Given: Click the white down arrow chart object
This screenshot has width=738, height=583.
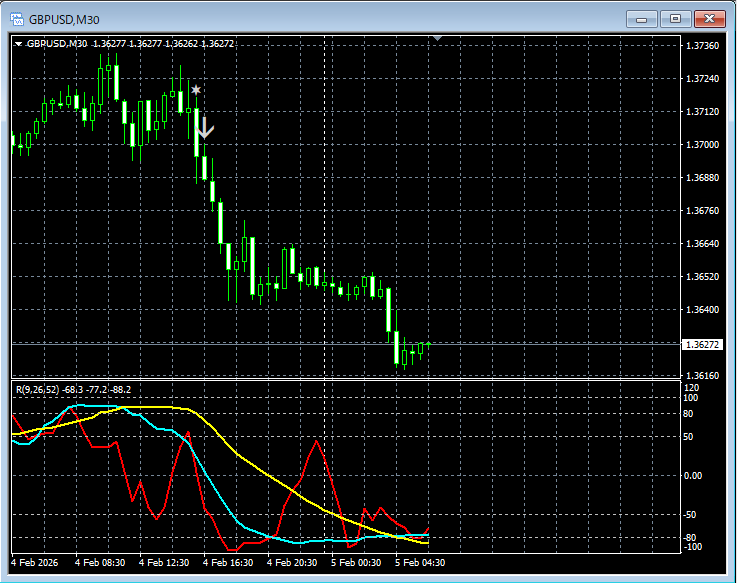Looking at the screenshot, I should [204, 127].
